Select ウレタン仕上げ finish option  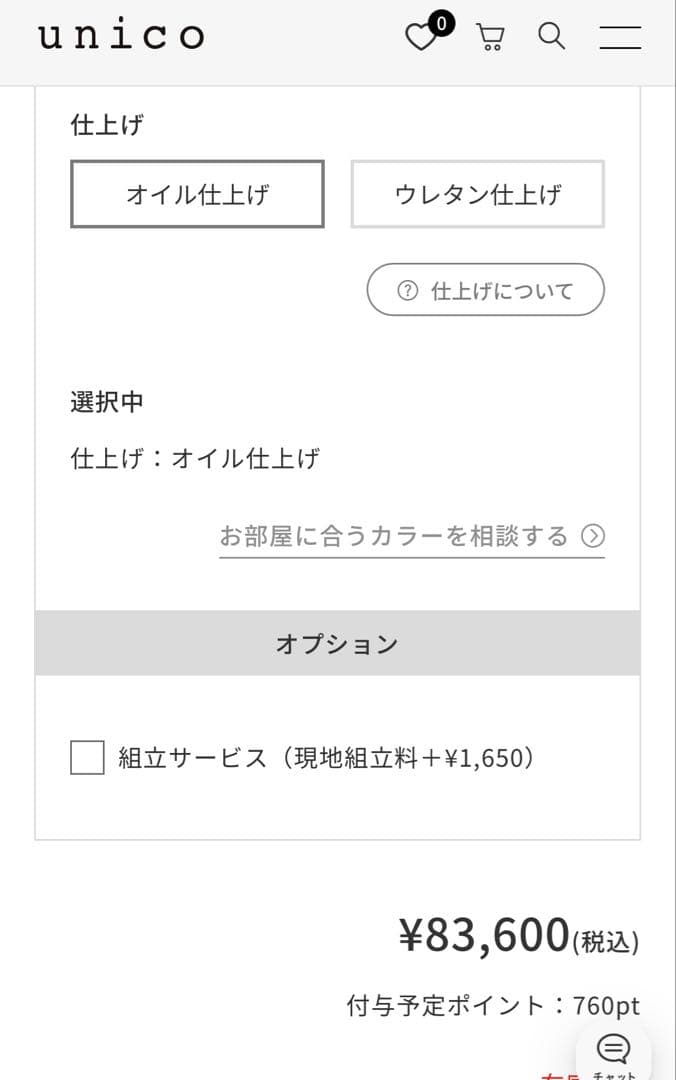tap(478, 194)
